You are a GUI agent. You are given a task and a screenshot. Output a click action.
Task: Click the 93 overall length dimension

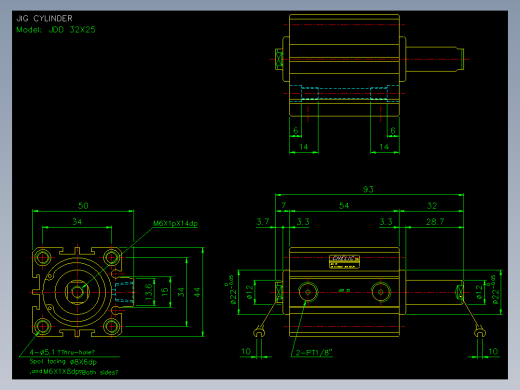click(x=368, y=189)
